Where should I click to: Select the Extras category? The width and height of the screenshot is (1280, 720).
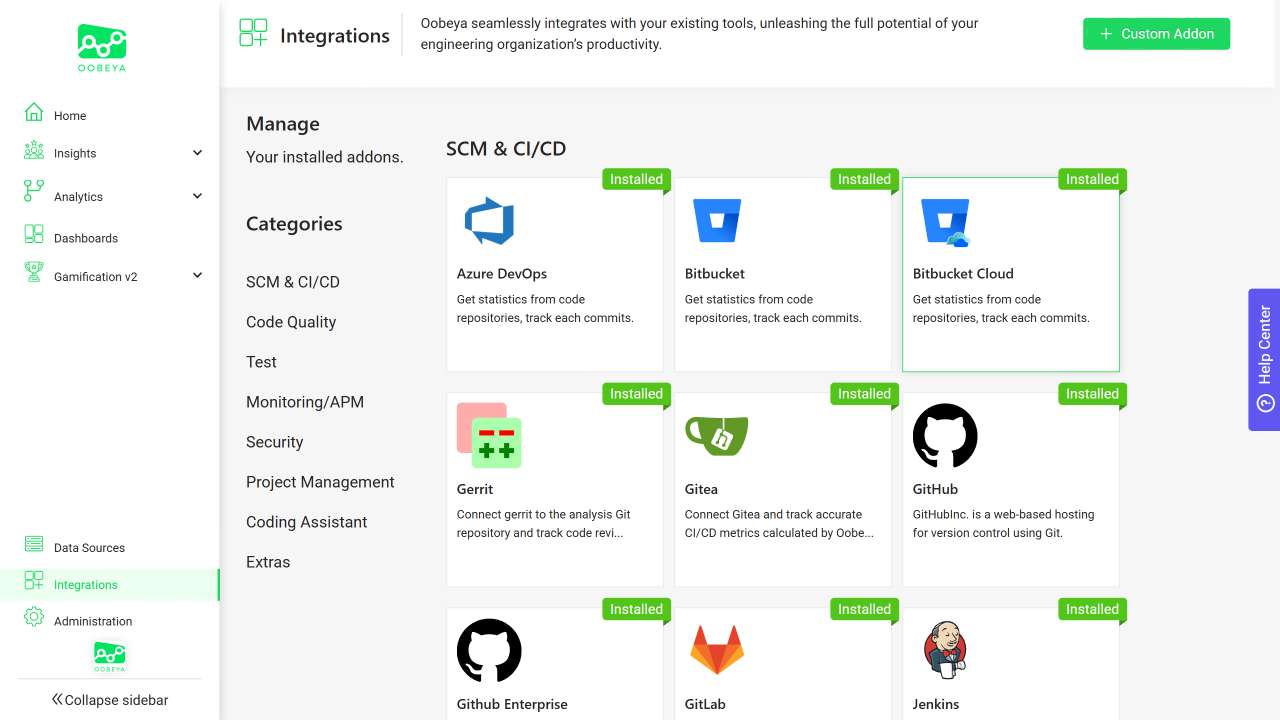[268, 562]
